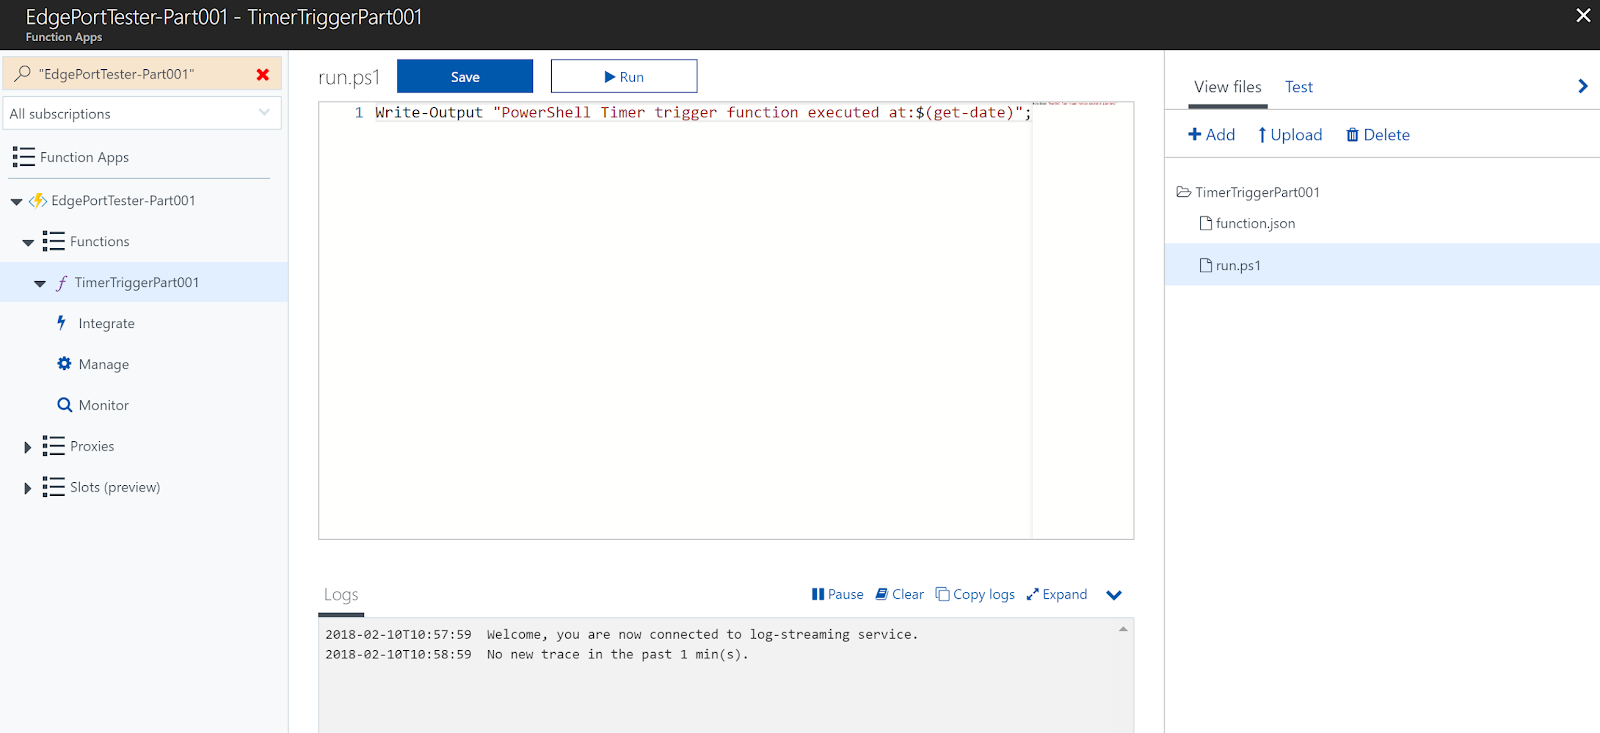Click the TimerTriggerPart001 folder icon in files

1184,192
